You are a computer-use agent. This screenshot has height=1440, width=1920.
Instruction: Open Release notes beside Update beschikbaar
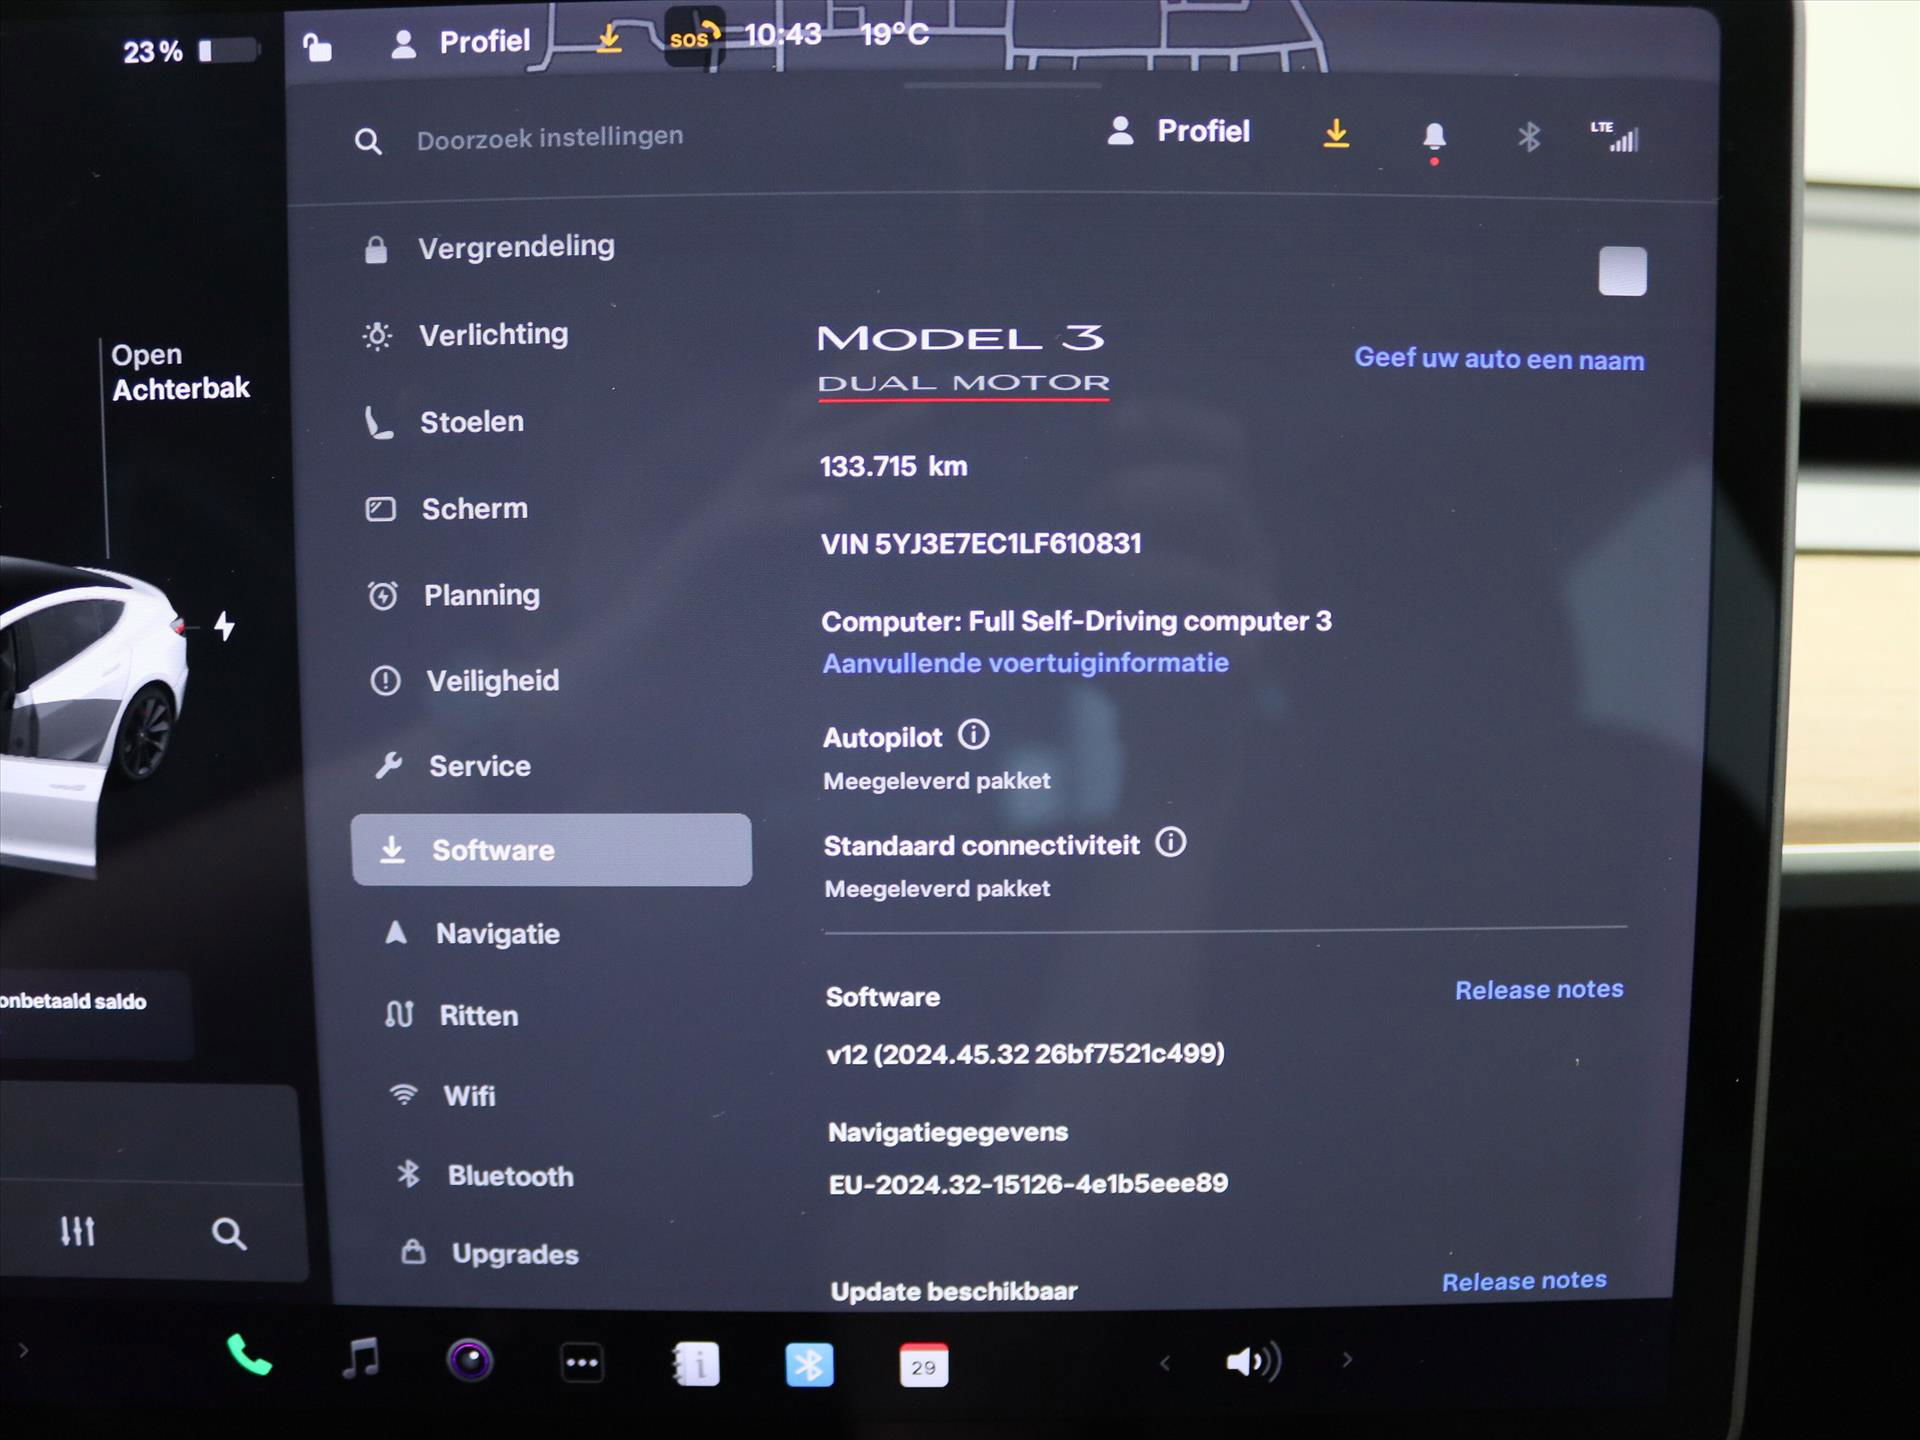pyautogui.click(x=1524, y=1281)
